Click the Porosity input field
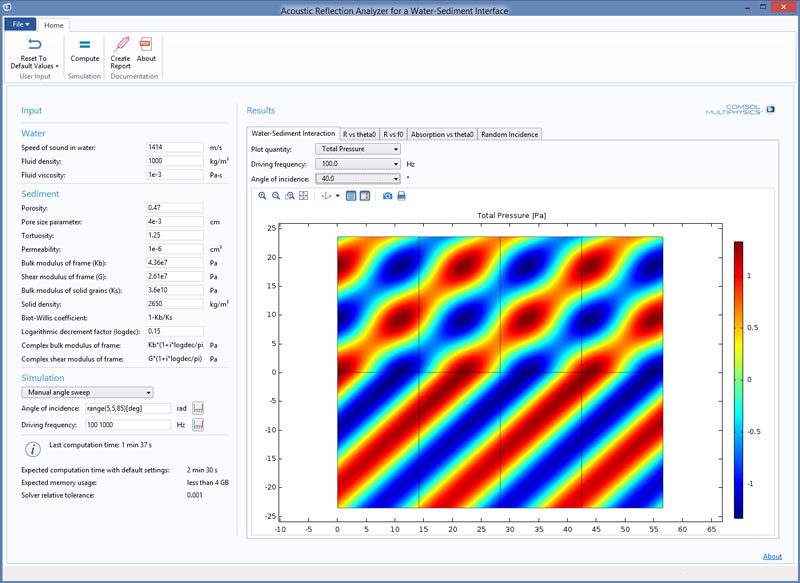800x583 pixels. (x=175, y=208)
